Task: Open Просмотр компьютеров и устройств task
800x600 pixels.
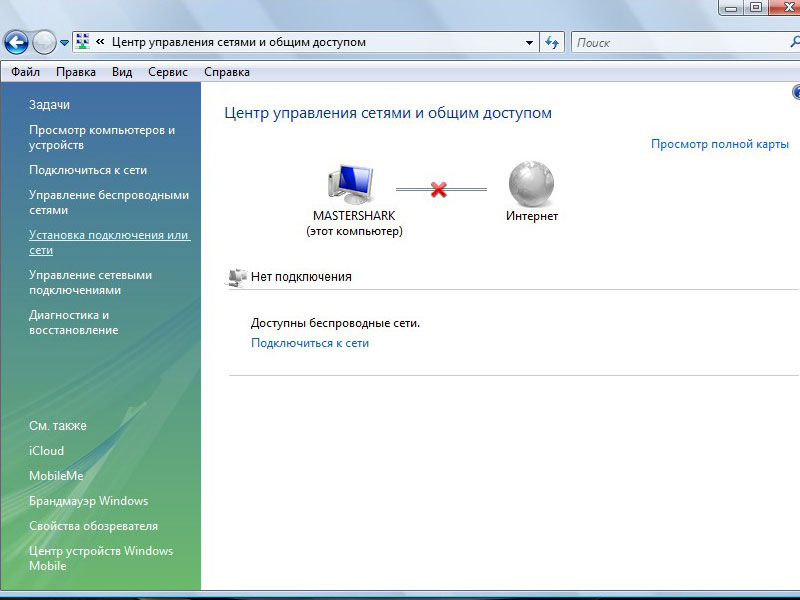Action: [102, 137]
